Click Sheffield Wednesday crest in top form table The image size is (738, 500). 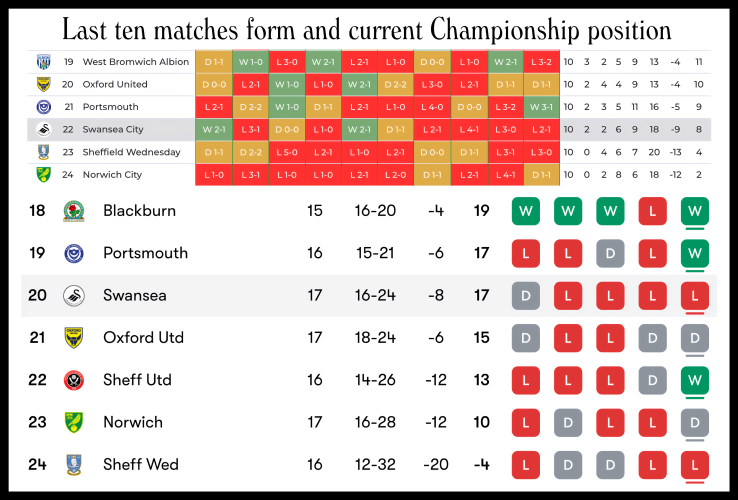pos(43,152)
